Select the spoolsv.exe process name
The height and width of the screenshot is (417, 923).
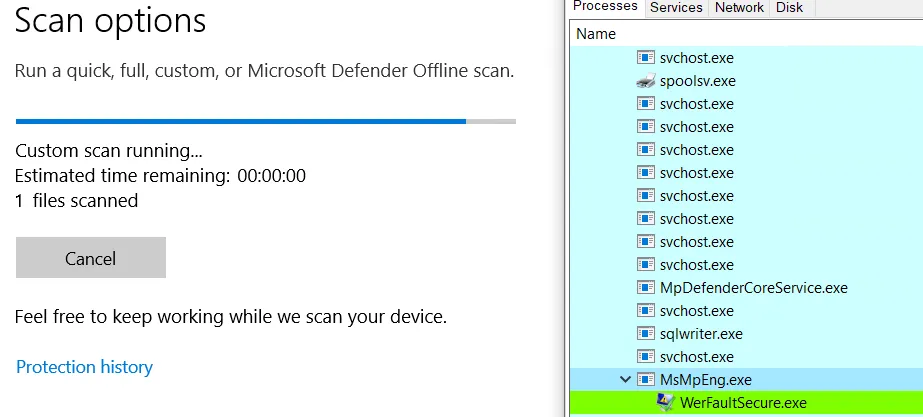(697, 81)
